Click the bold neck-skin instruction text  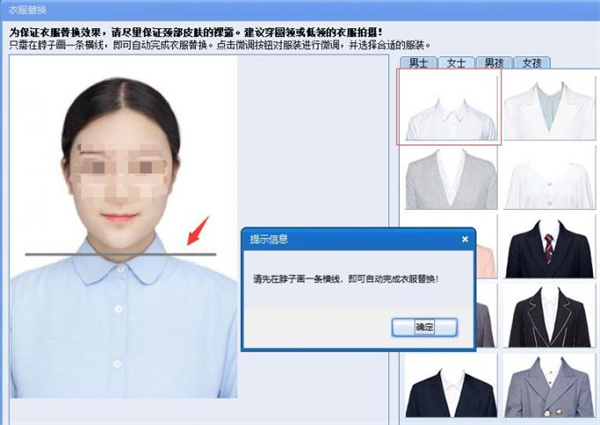[x=196, y=32]
